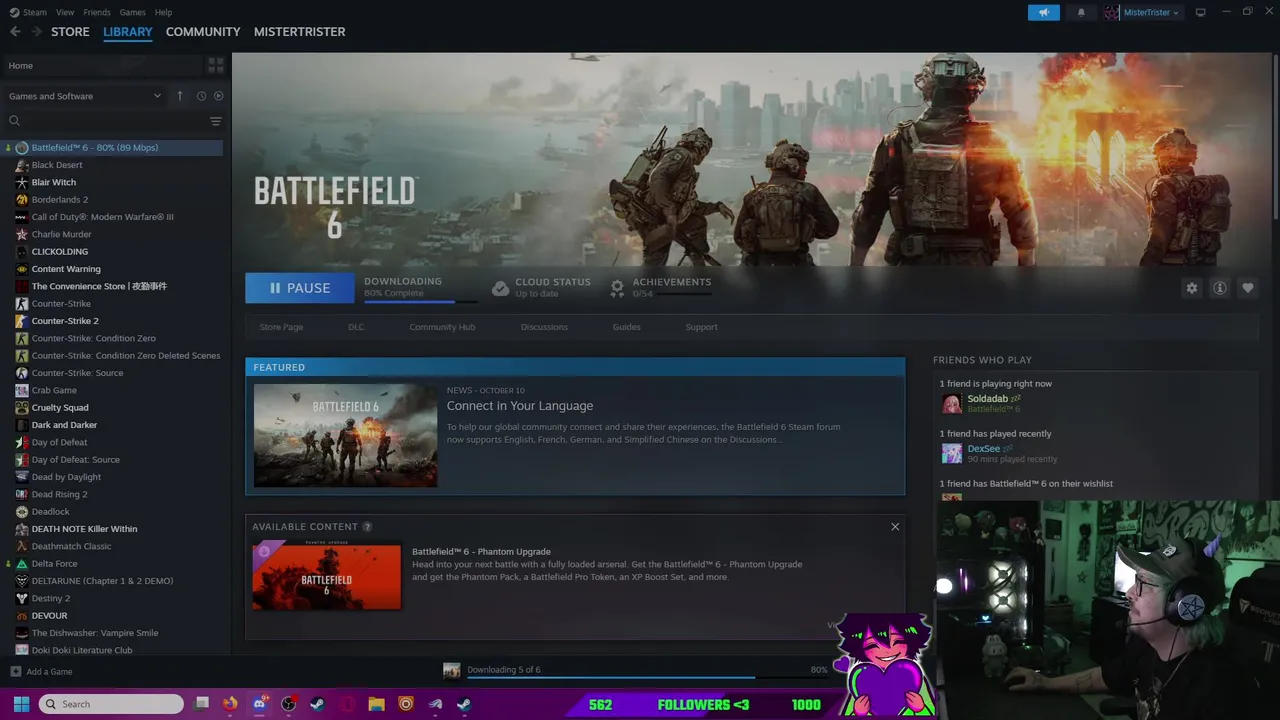Open OBS Studio from the taskbar
Image resolution: width=1280 pixels, height=720 pixels.
point(289,704)
